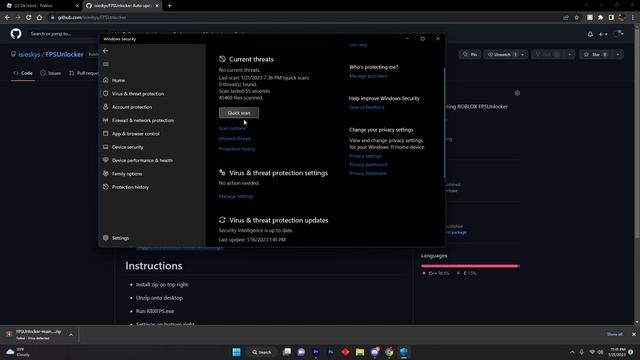Screen dimensions: 640x360
Task: Switch to the De Hood Roblox tab
Action: coord(42,6)
